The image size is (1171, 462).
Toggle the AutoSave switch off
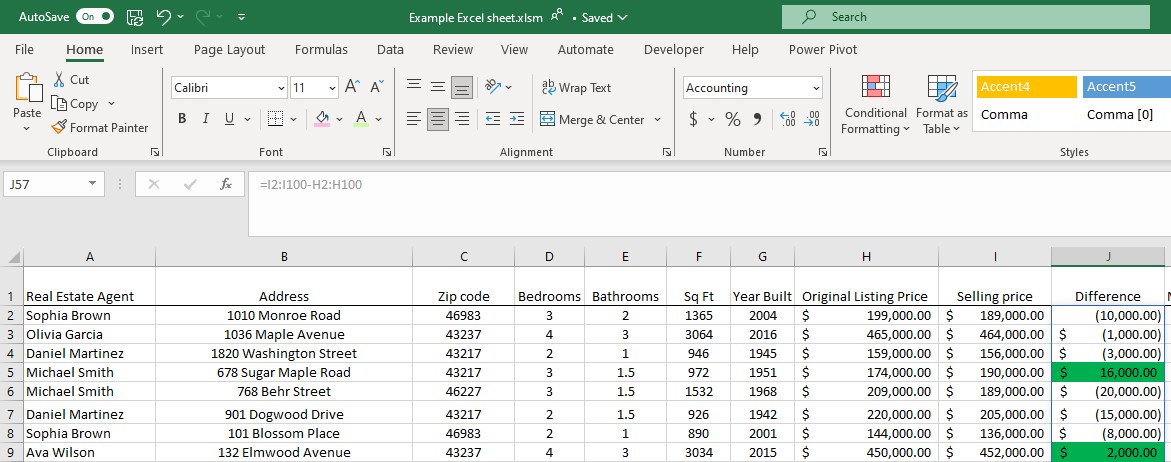(x=94, y=17)
